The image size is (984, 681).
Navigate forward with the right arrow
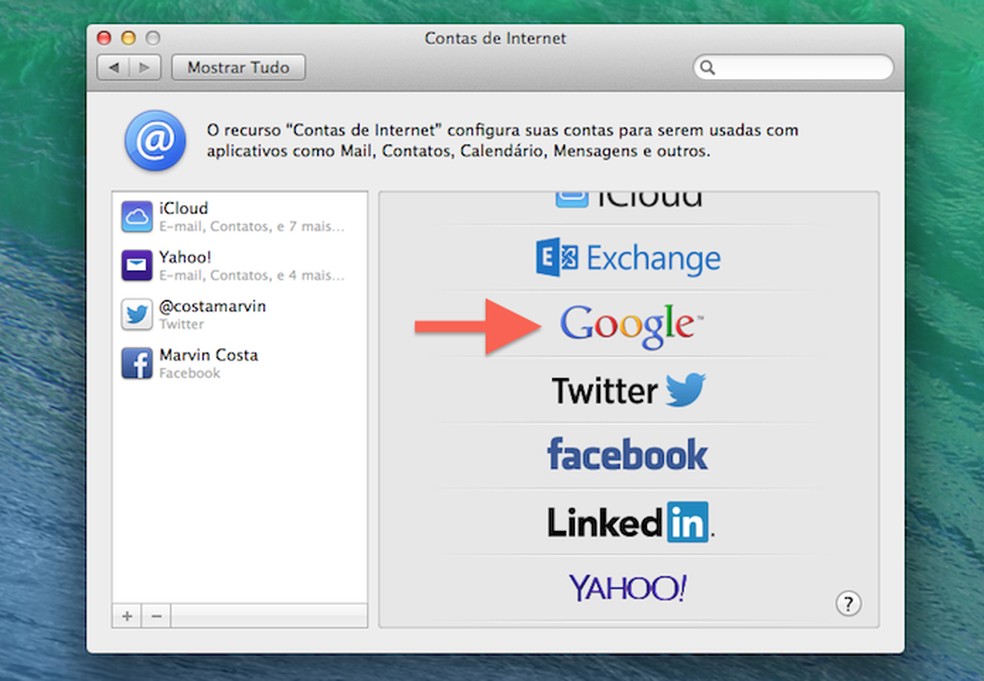click(x=145, y=67)
